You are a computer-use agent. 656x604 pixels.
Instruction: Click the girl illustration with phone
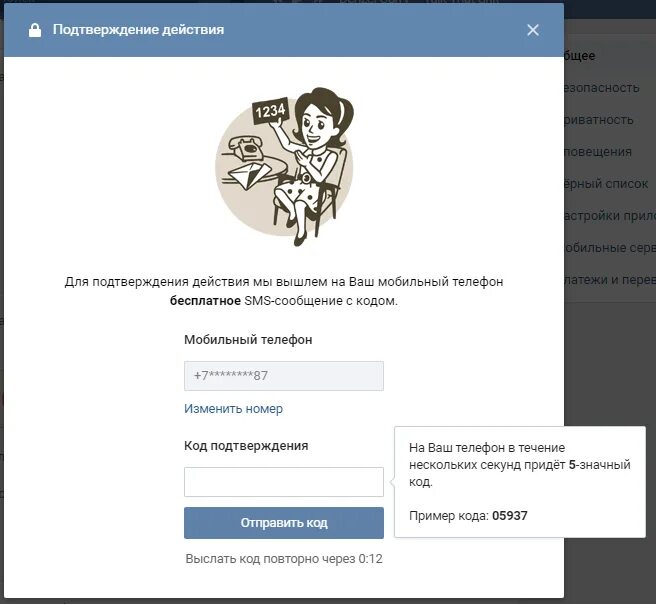[x=284, y=166]
